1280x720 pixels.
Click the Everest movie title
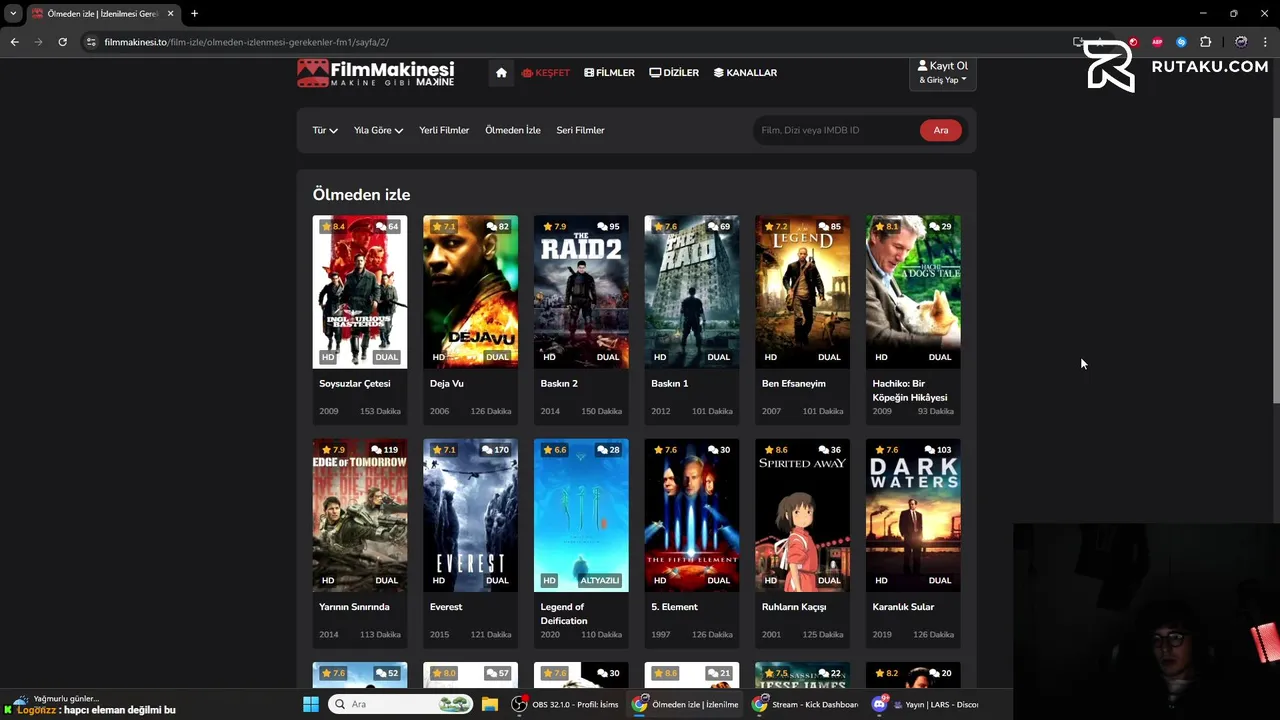click(x=446, y=607)
